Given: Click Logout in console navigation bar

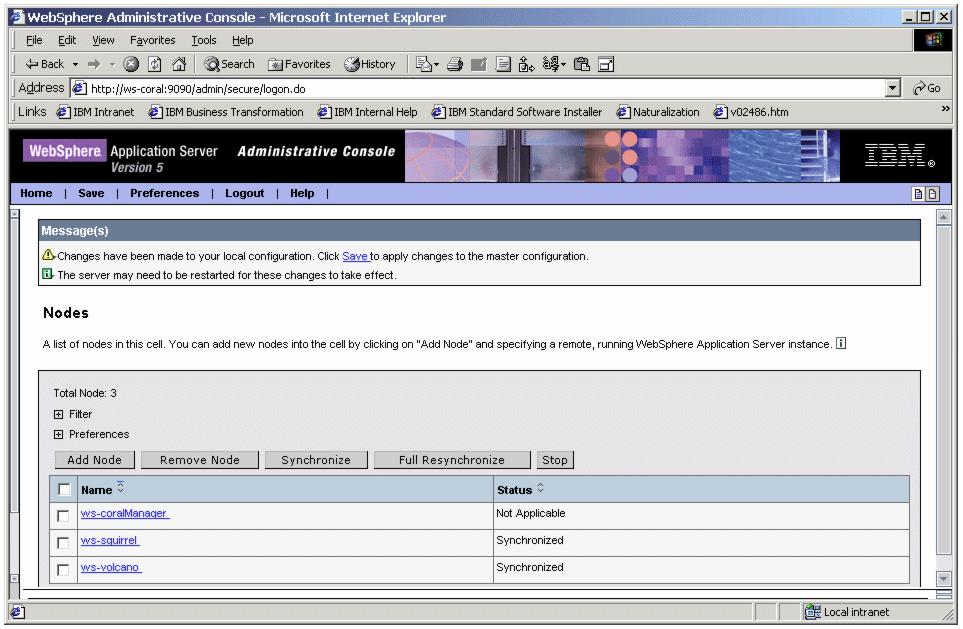Looking at the screenshot, I should [x=244, y=193].
